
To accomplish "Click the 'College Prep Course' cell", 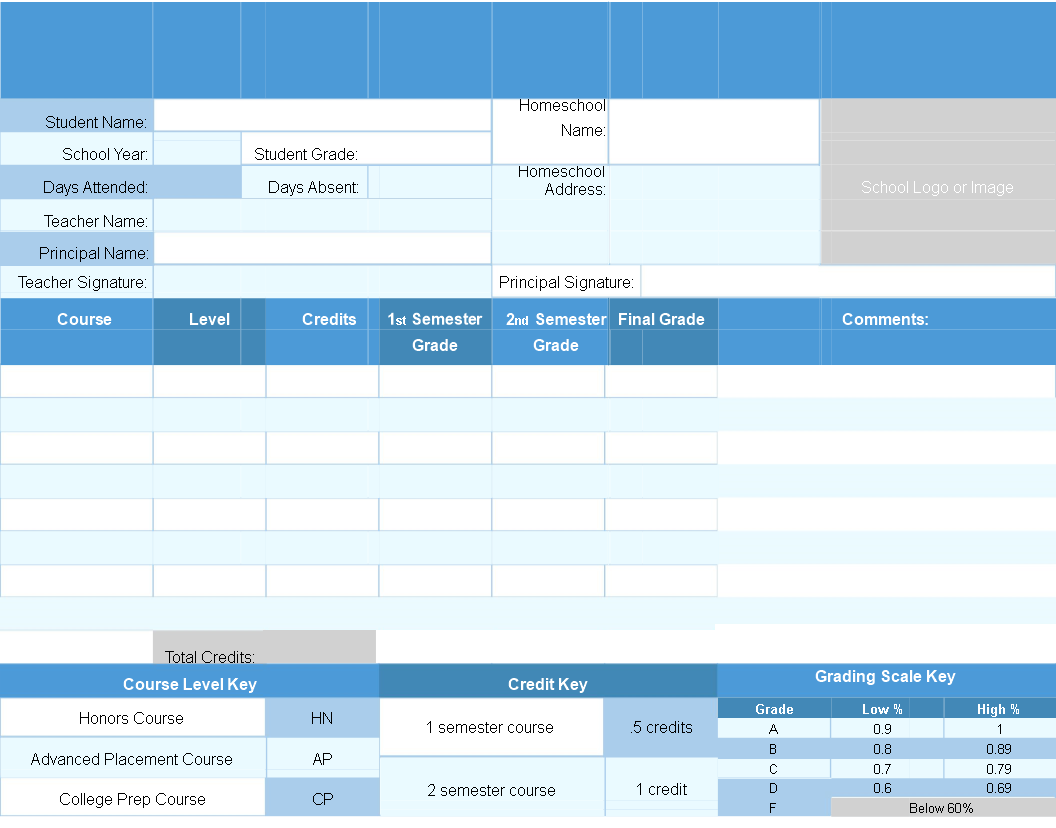I will (133, 798).
